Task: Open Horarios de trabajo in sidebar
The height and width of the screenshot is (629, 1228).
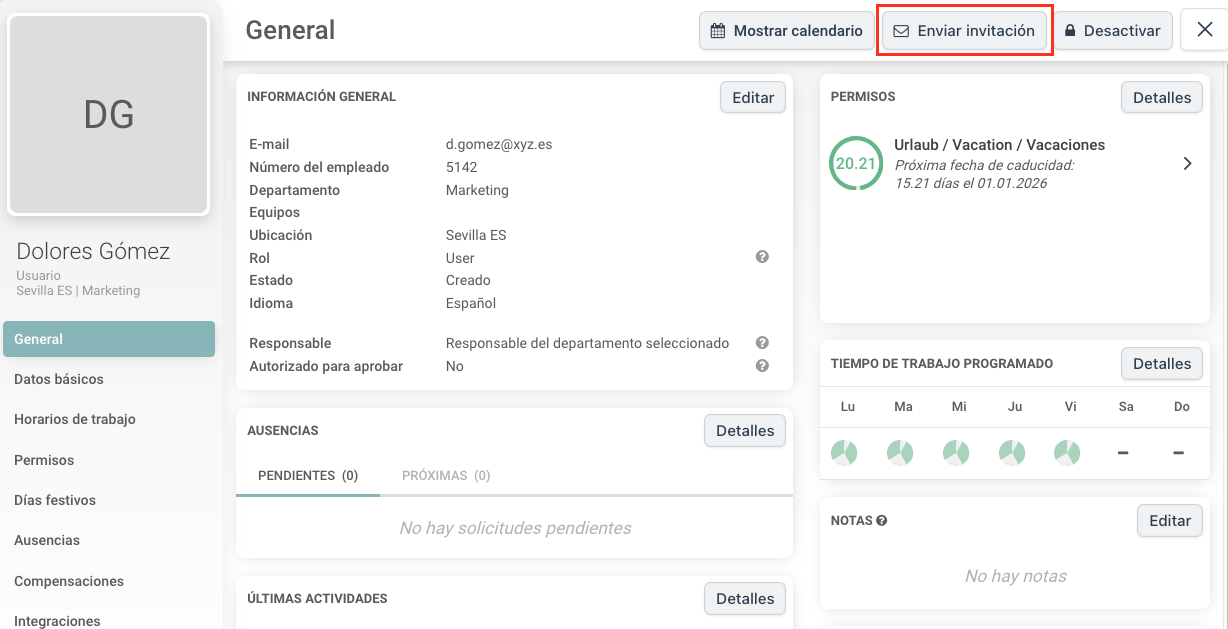Action: (75, 419)
